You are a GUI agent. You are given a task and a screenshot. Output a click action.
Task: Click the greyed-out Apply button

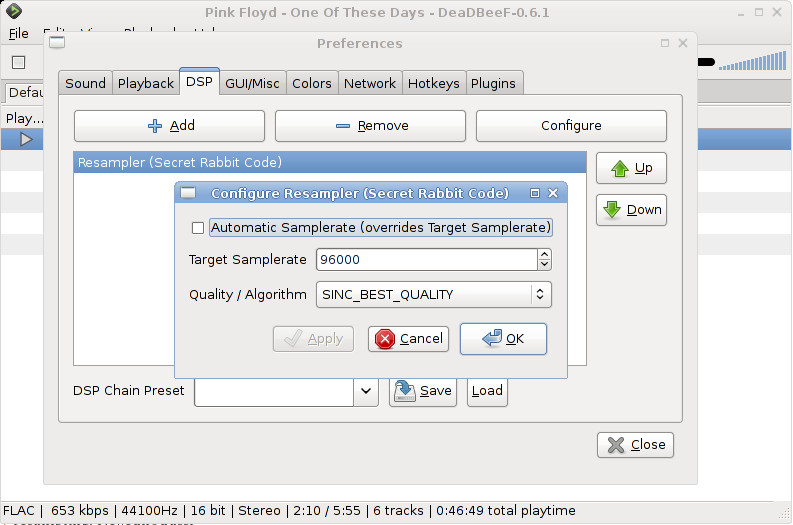(313, 339)
